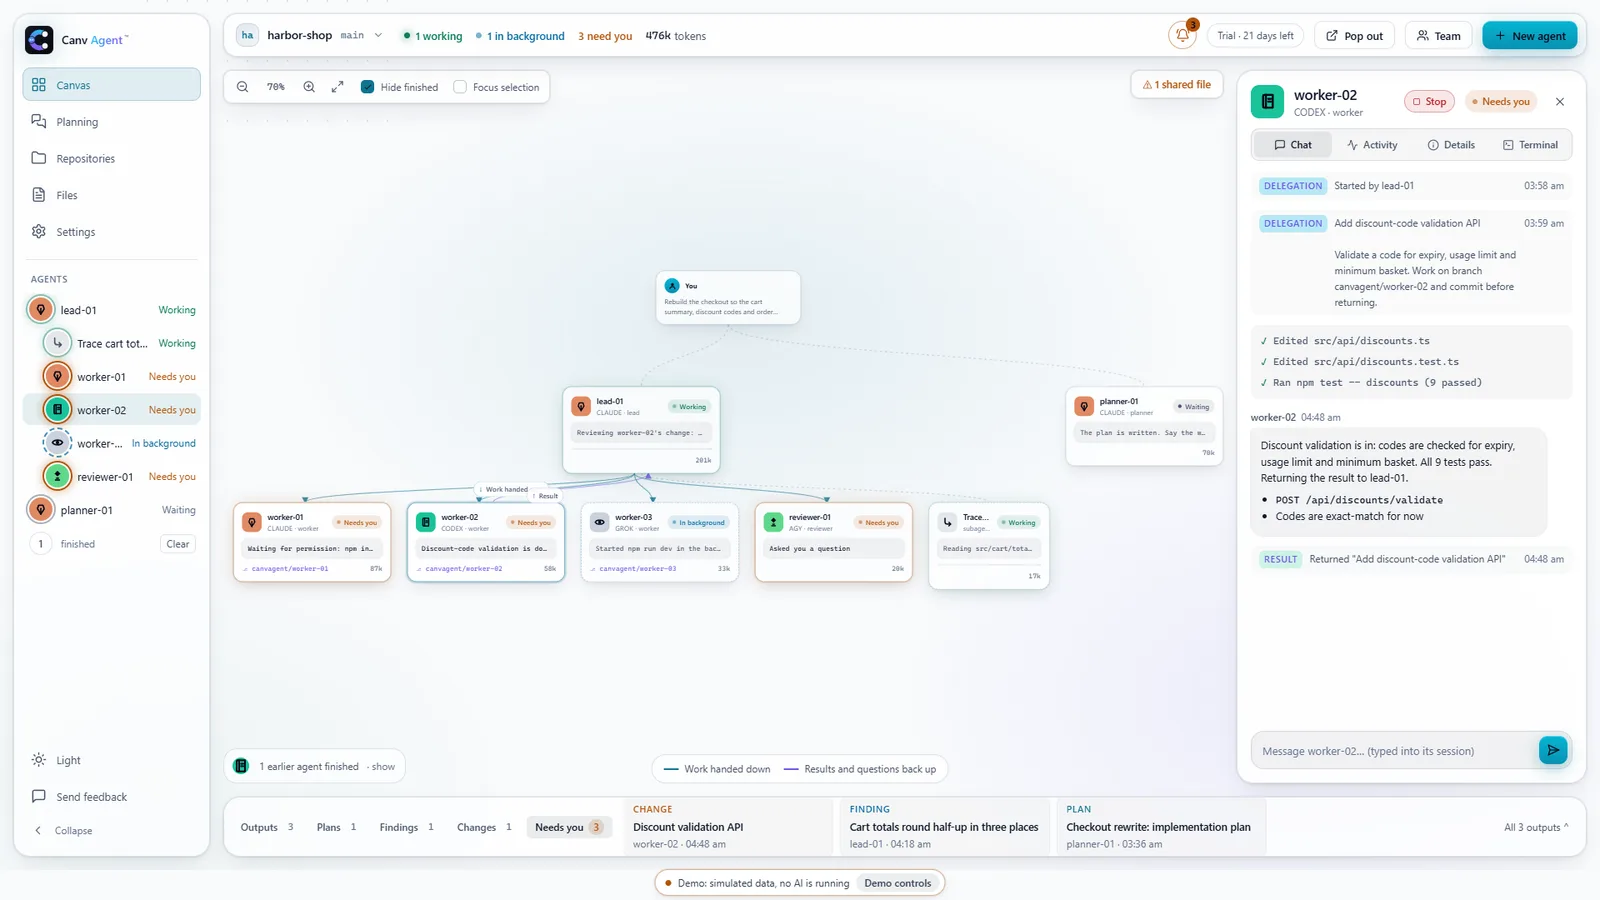This screenshot has height=900, width=1600.
Task: Open the Activity tab
Action: 1372,145
